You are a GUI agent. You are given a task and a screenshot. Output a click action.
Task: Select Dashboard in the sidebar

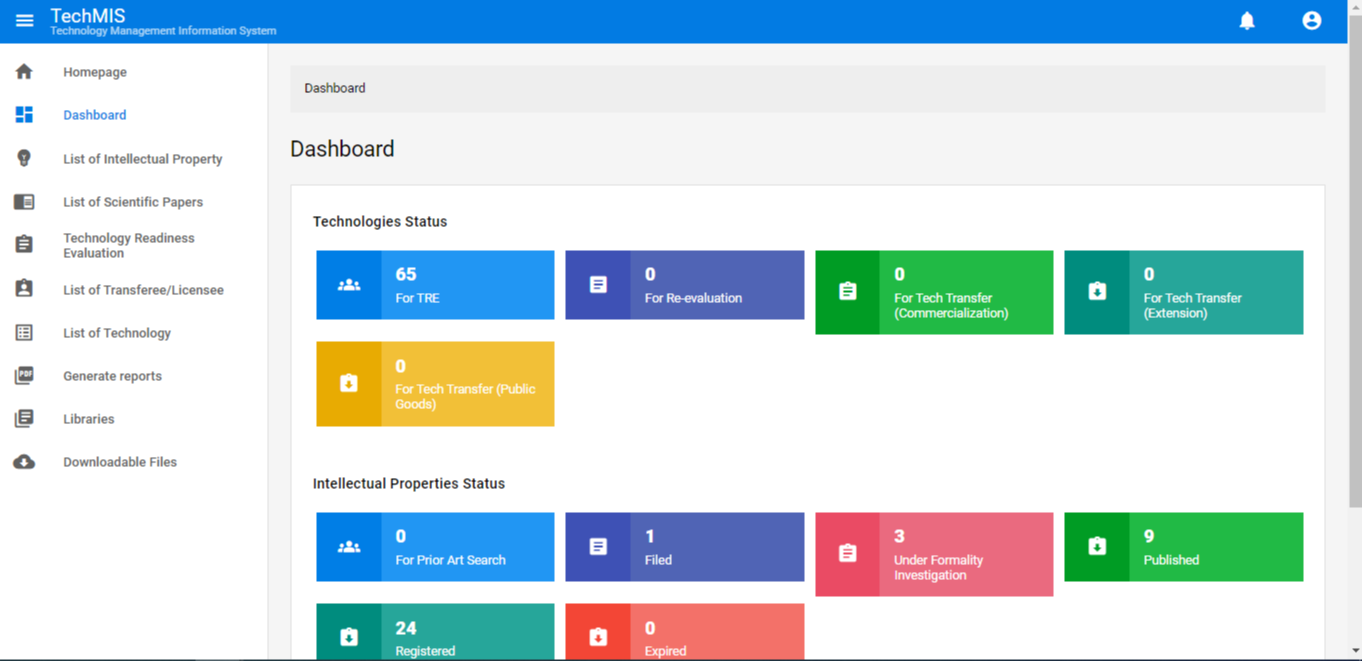[94, 115]
